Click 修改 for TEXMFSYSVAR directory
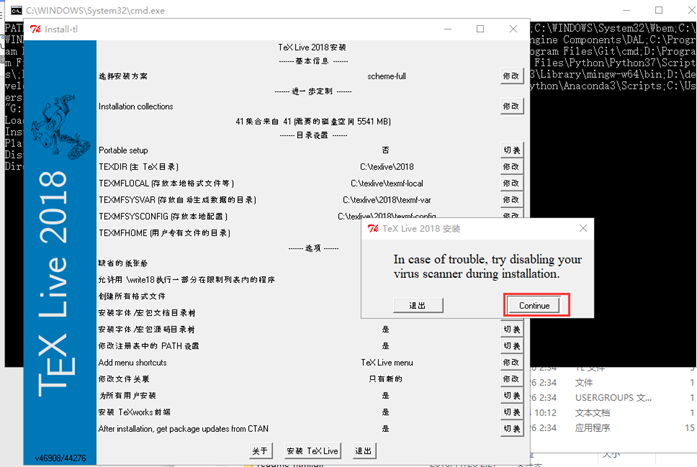697x467 pixels. [x=511, y=200]
